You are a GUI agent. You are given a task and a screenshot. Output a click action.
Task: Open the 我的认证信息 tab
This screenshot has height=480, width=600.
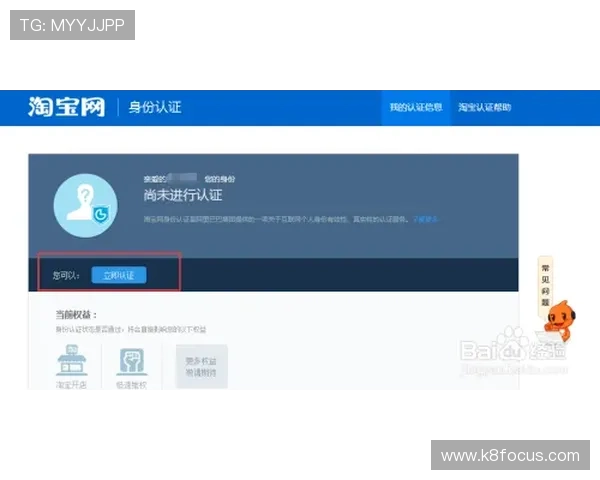(416, 108)
